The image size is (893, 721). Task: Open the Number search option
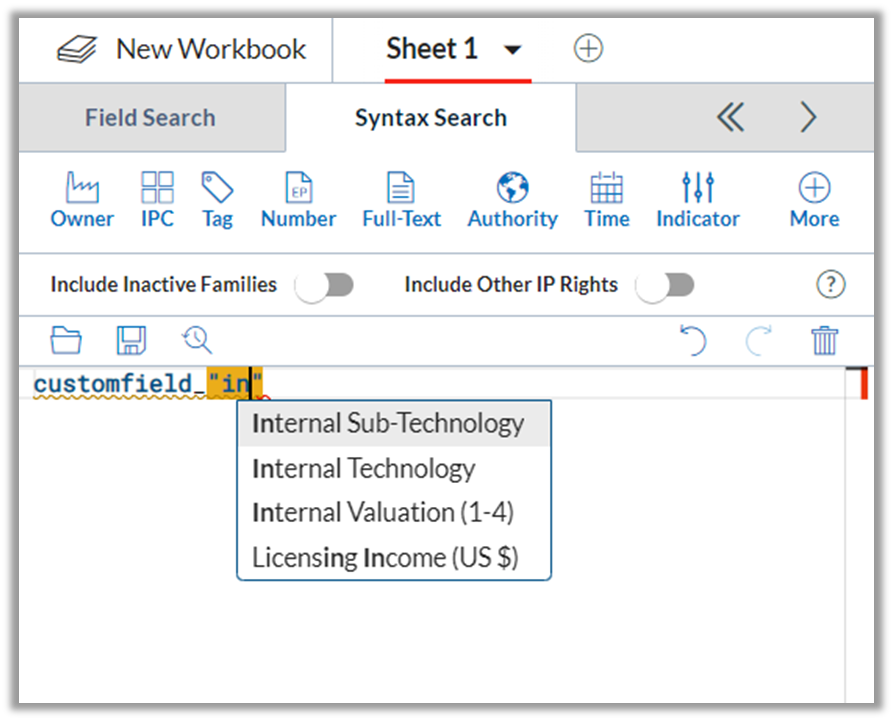(x=298, y=187)
